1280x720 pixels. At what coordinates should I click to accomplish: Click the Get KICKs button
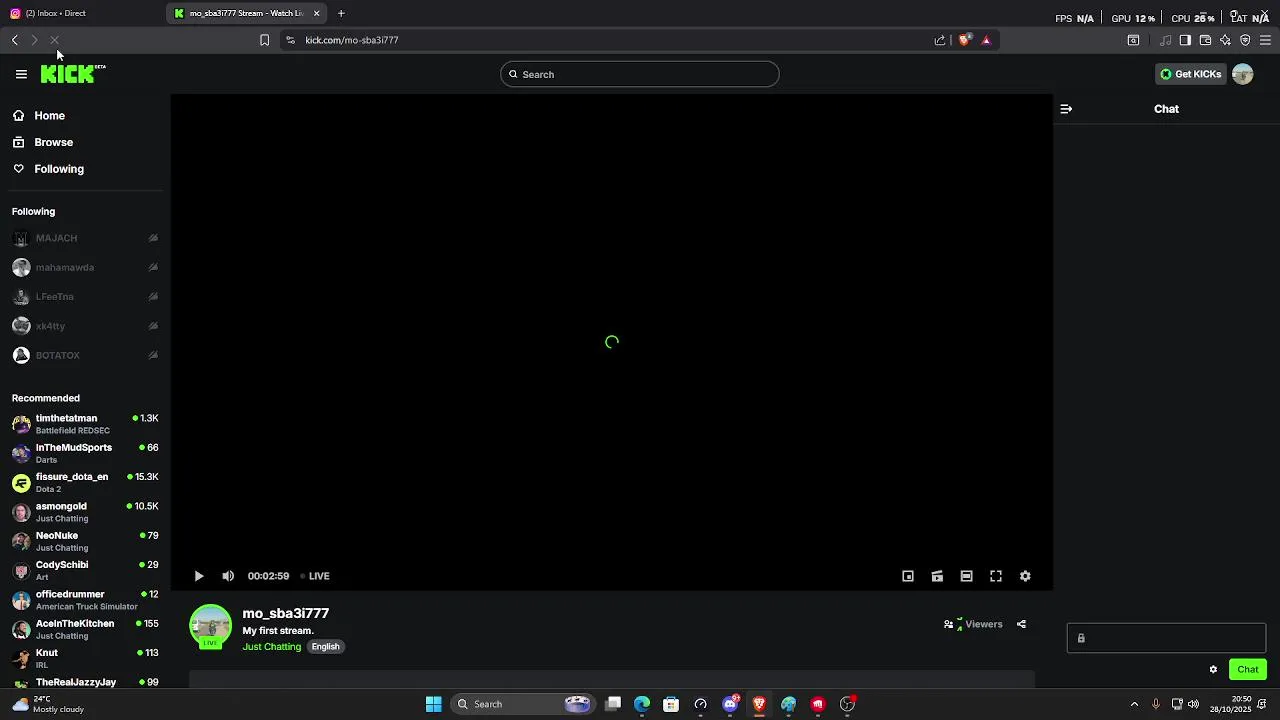(1190, 74)
